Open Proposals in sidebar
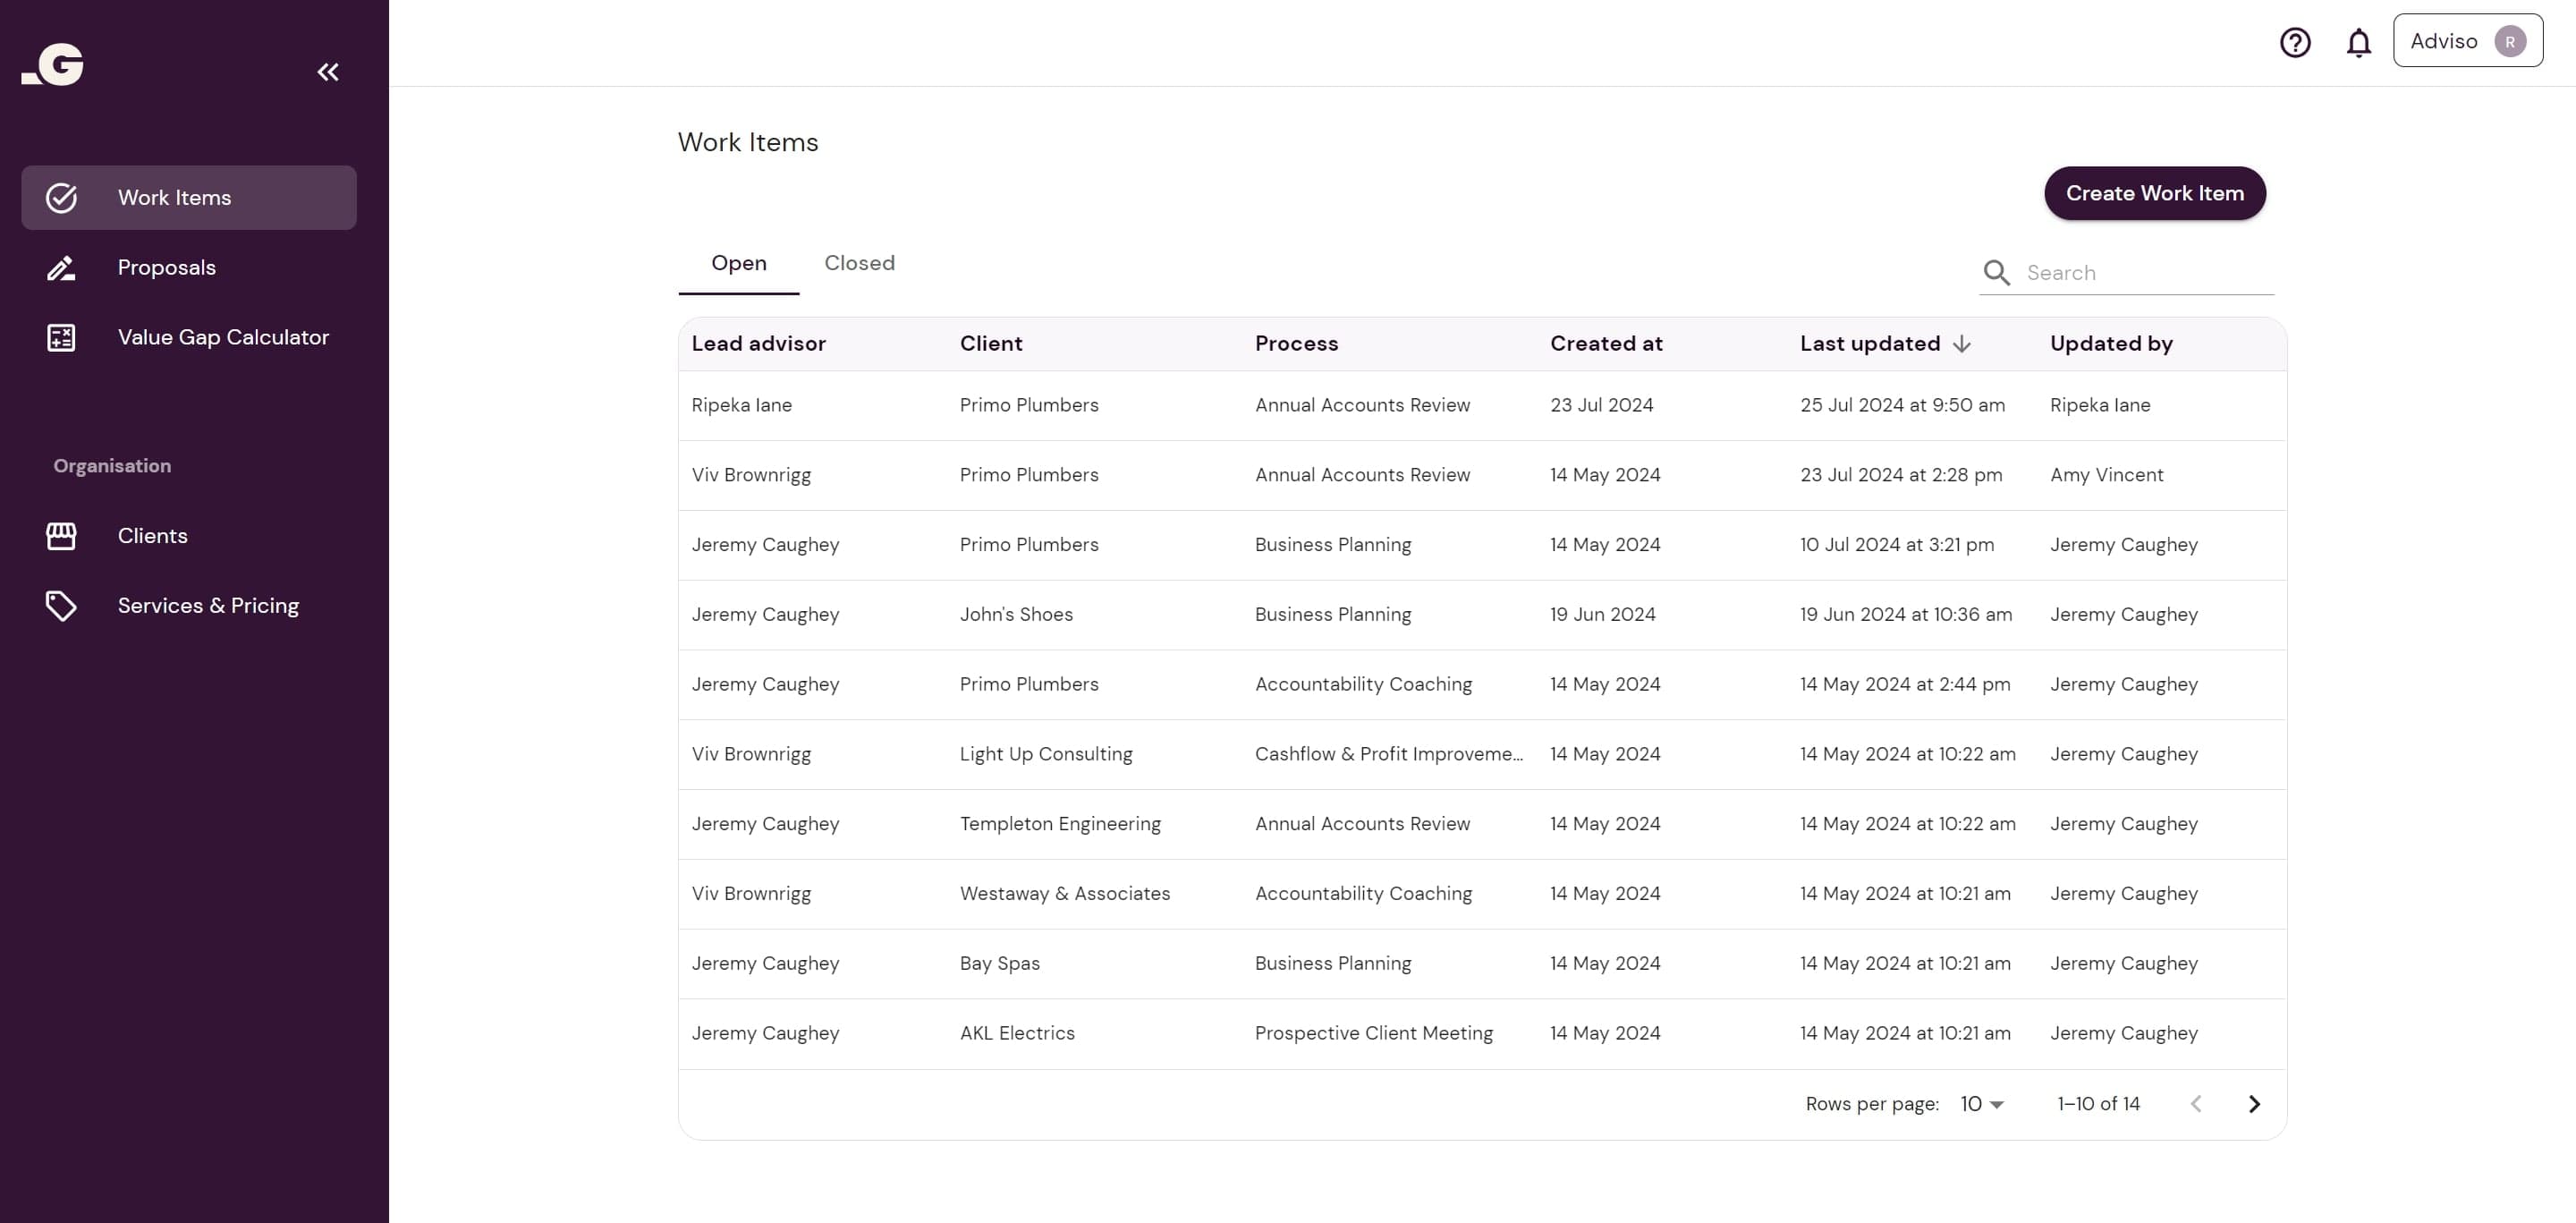This screenshot has width=2576, height=1223. [189, 268]
